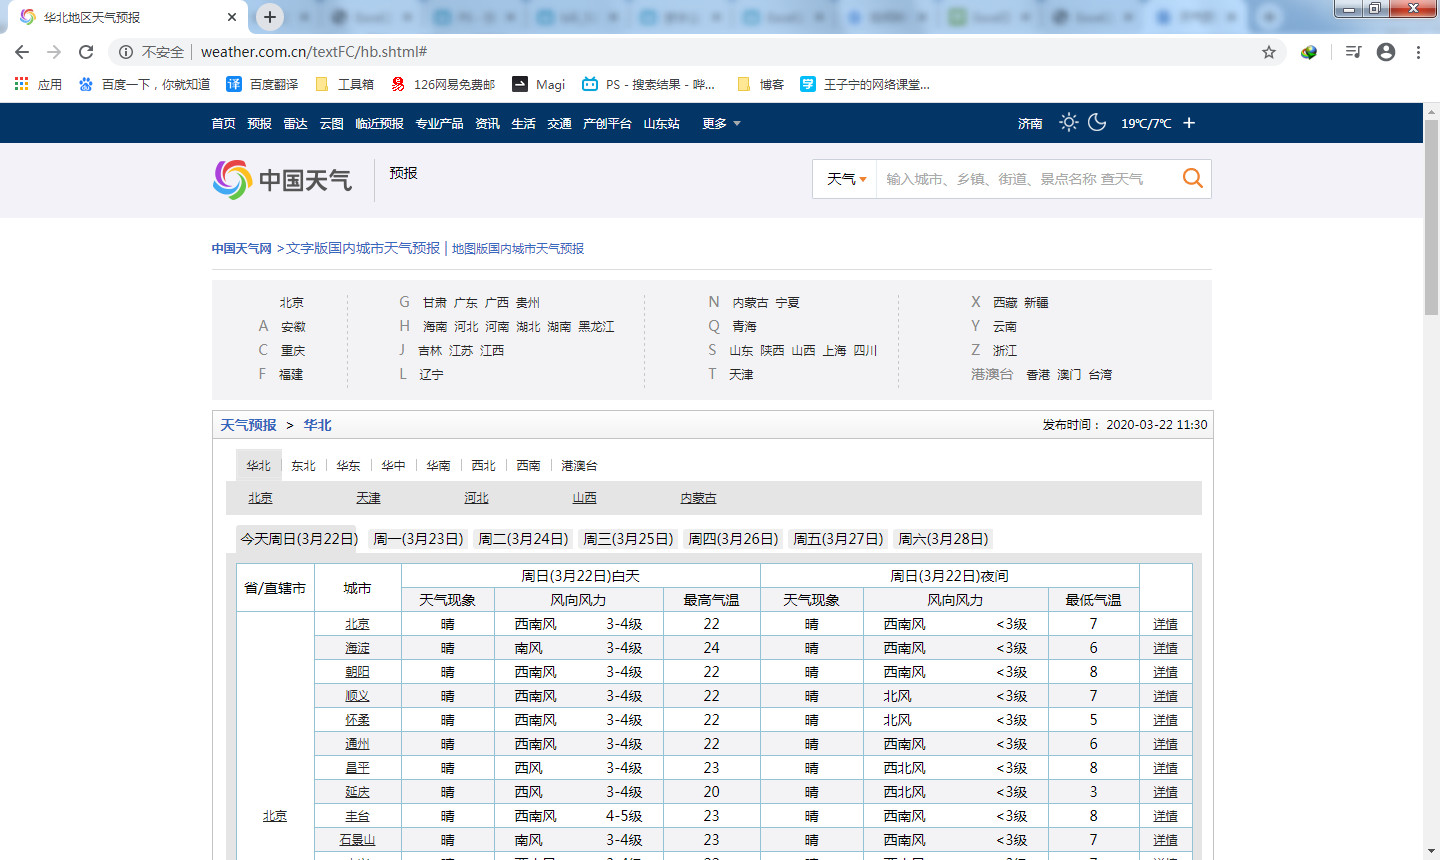This screenshot has height=860, width=1440.
Task: Select the 周六(3月28日) forecast tab
Action: click(x=943, y=539)
